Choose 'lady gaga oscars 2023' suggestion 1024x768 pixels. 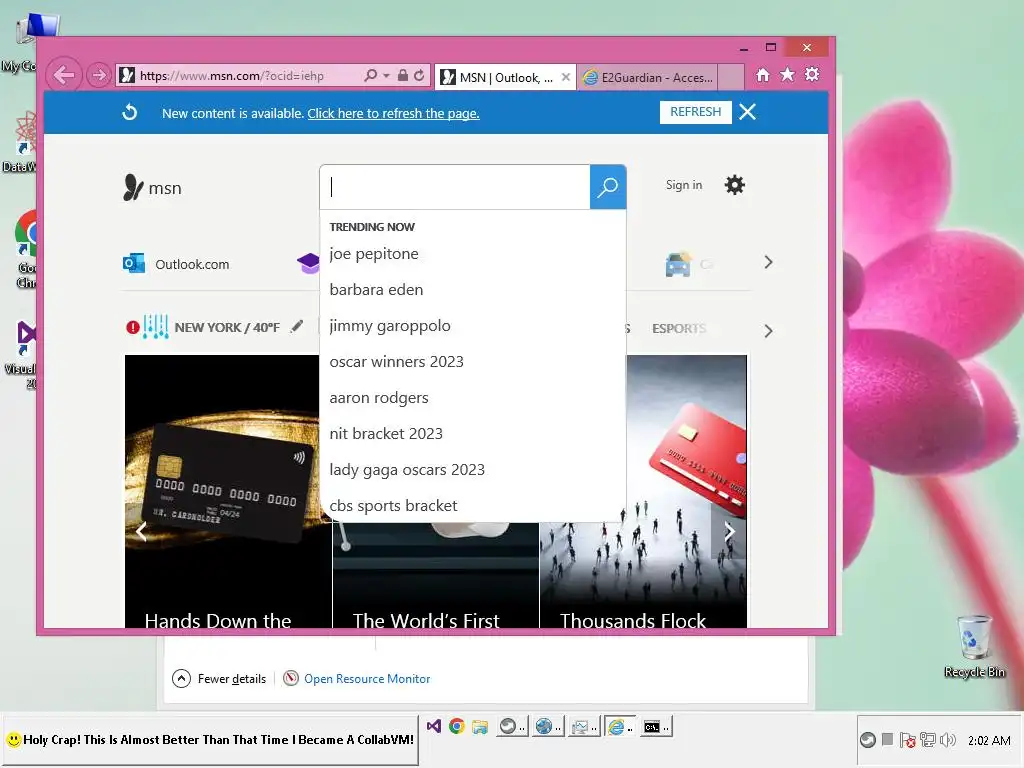coord(407,470)
